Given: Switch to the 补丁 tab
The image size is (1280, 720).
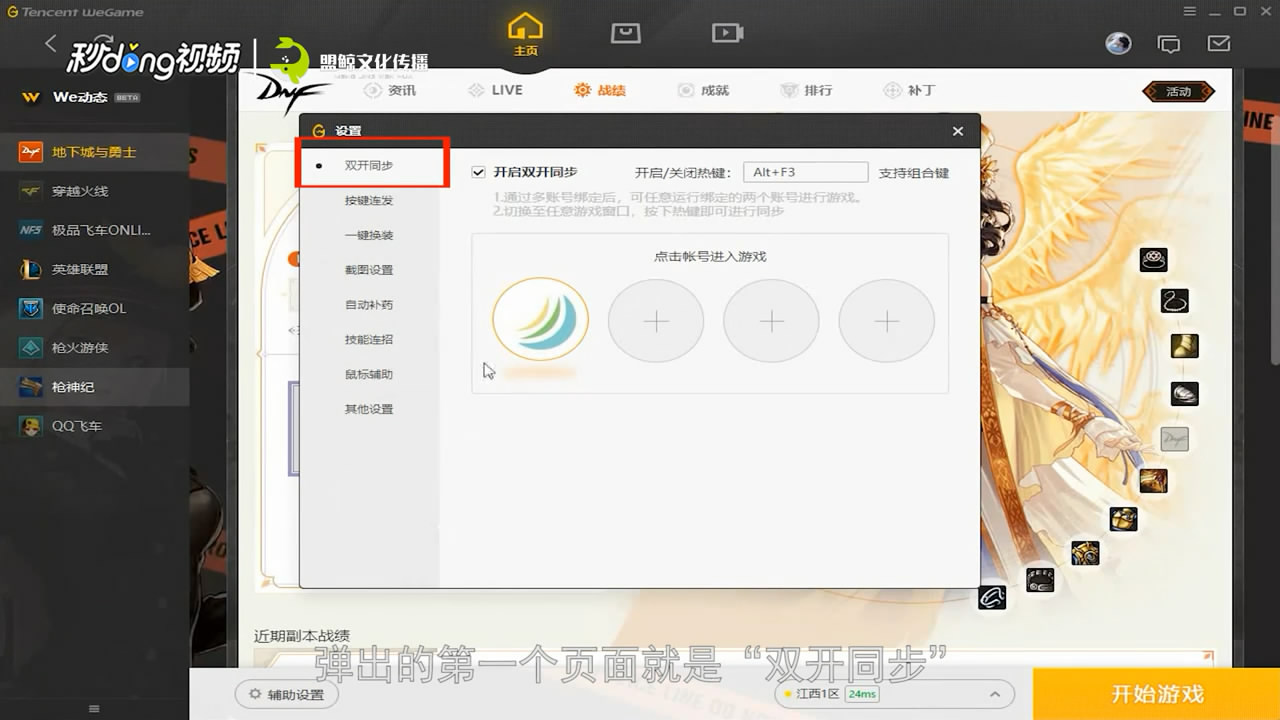Looking at the screenshot, I should 909,90.
